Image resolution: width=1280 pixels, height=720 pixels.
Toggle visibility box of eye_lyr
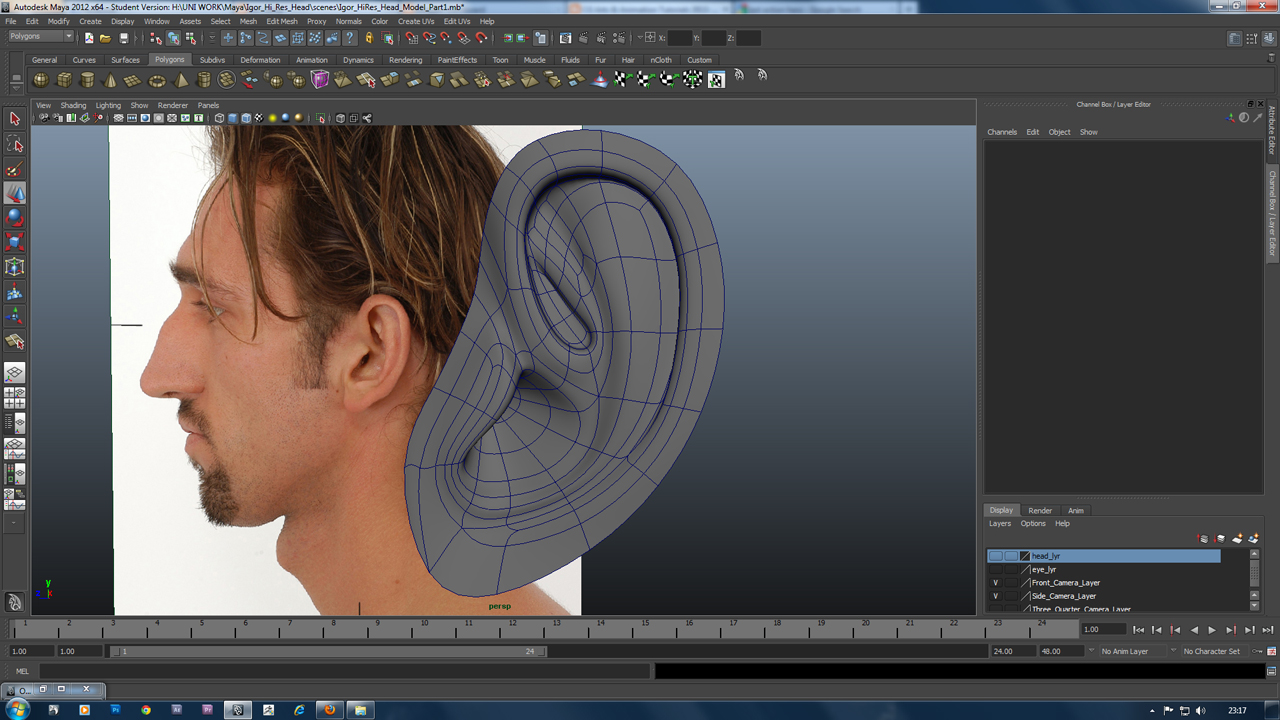[x=995, y=570]
